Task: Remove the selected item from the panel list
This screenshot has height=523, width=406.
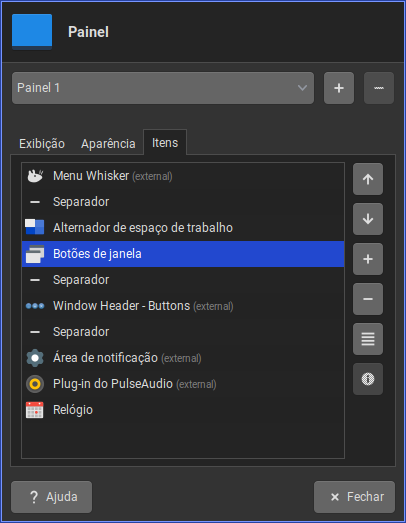Action: click(x=368, y=299)
